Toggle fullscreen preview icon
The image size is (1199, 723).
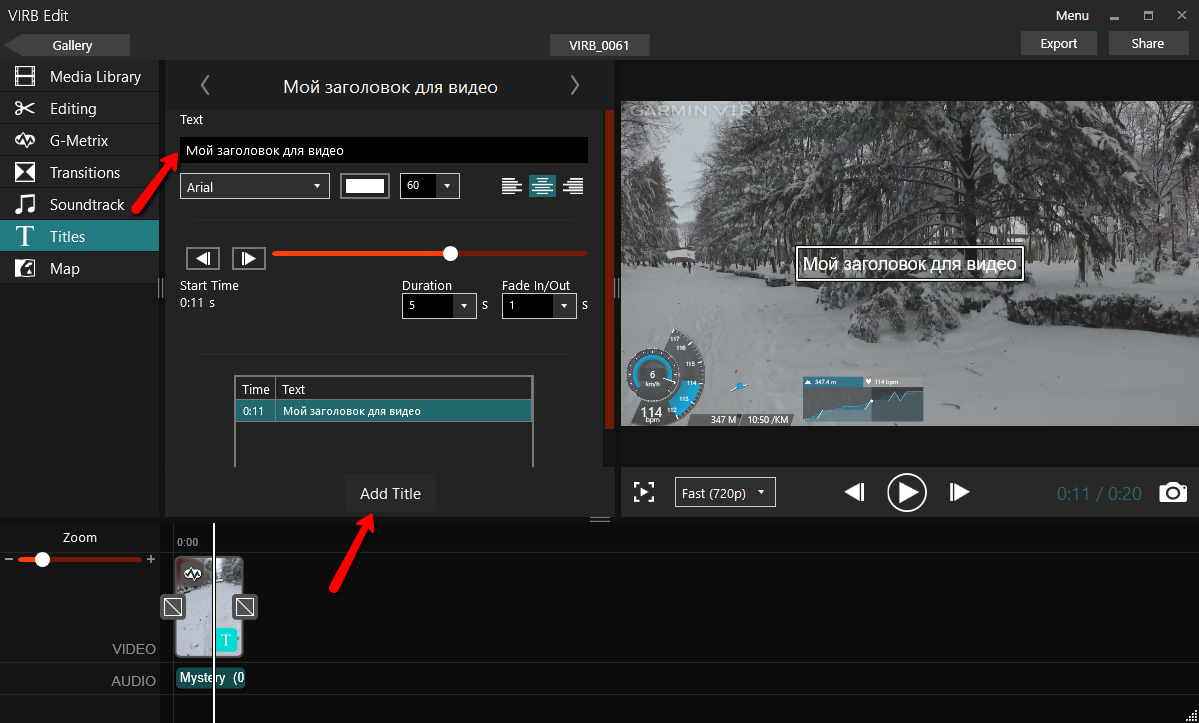point(644,492)
